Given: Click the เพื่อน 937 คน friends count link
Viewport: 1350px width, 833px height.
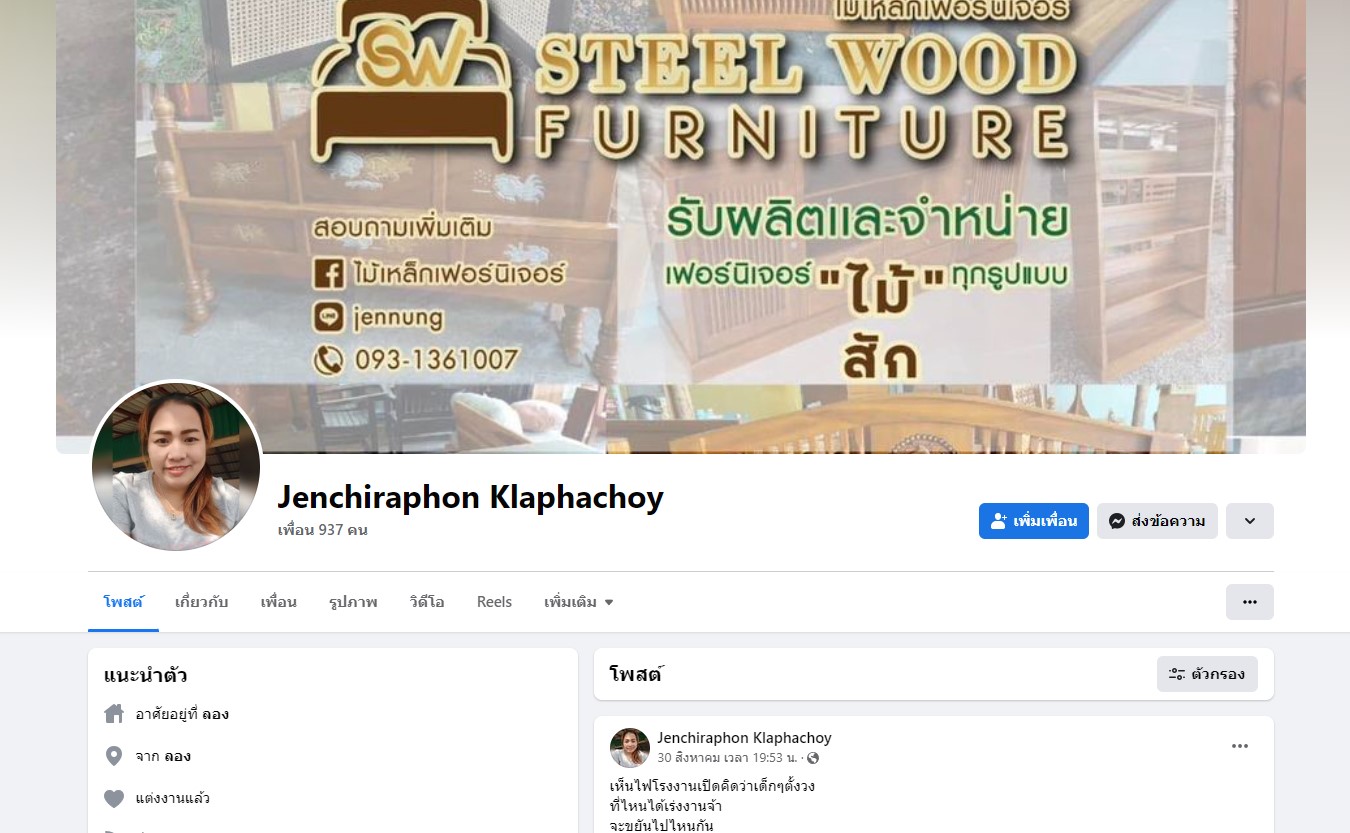Looking at the screenshot, I should pyautogui.click(x=323, y=530).
